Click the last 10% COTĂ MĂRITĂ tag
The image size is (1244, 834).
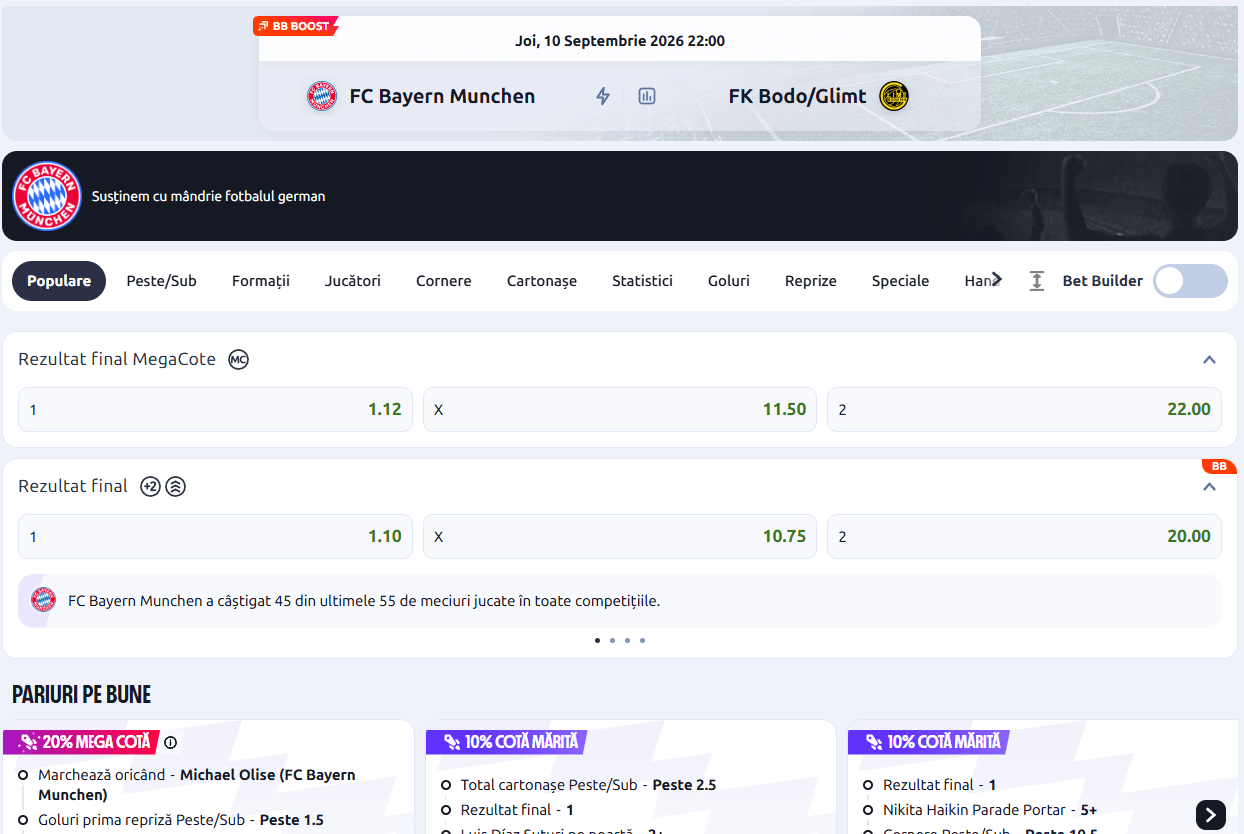tap(928, 742)
